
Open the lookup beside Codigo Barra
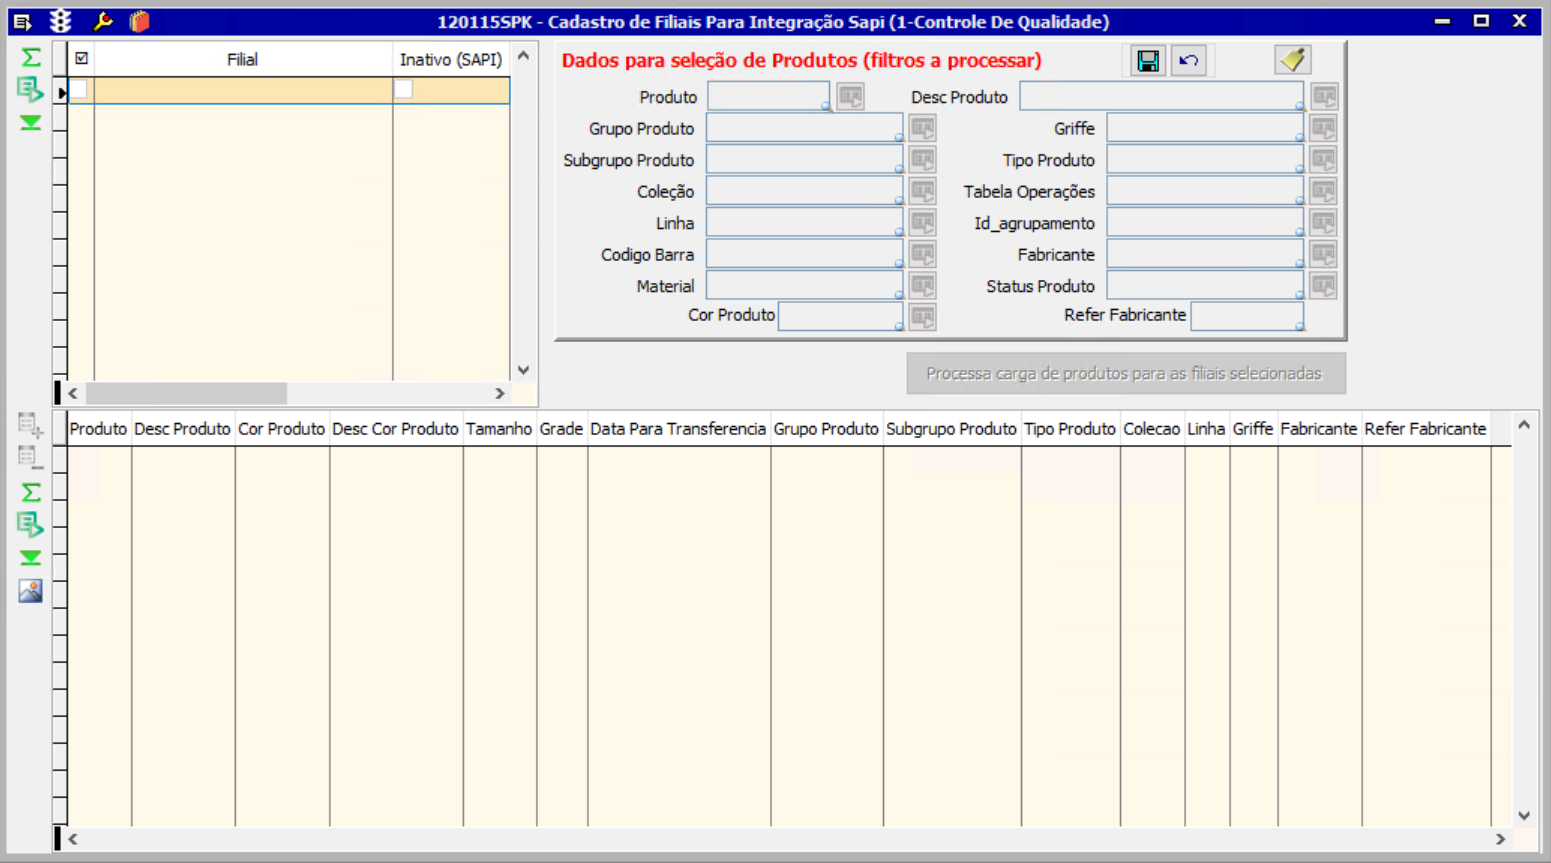click(923, 254)
